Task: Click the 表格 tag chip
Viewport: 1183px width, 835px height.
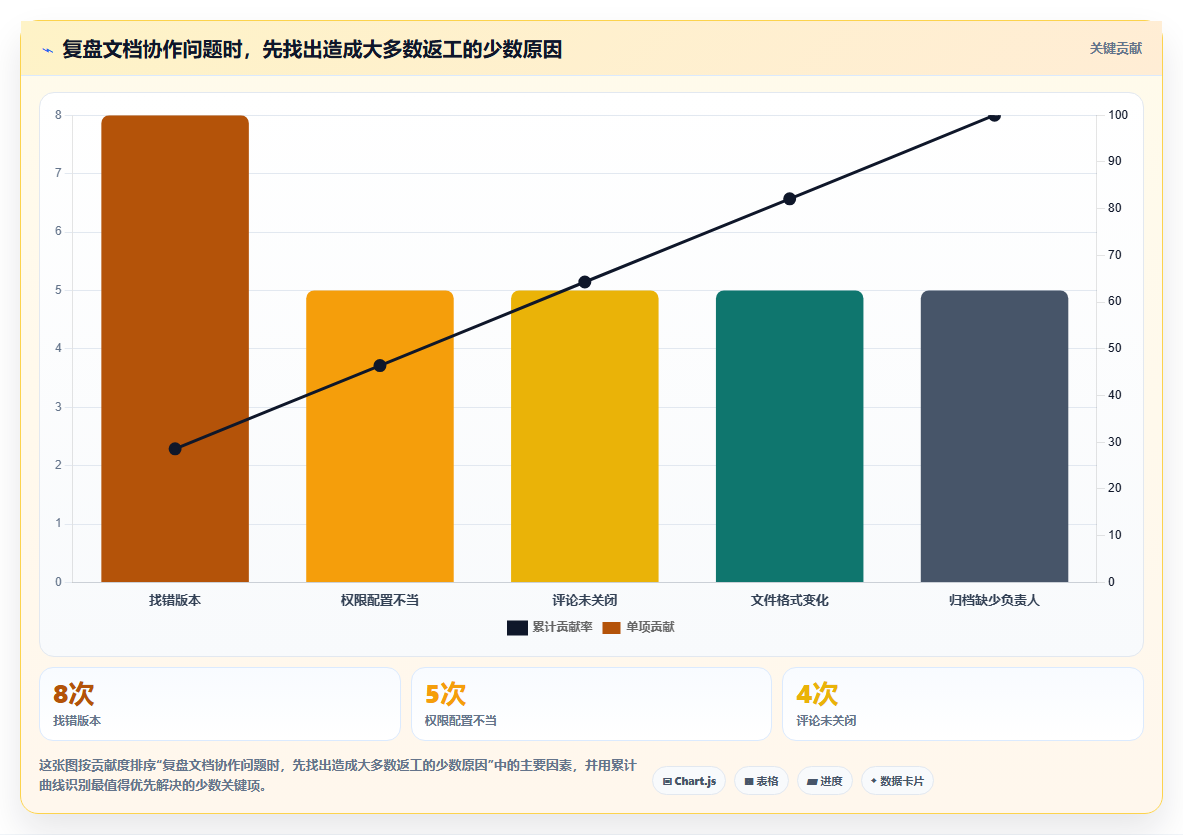Action: 761,781
